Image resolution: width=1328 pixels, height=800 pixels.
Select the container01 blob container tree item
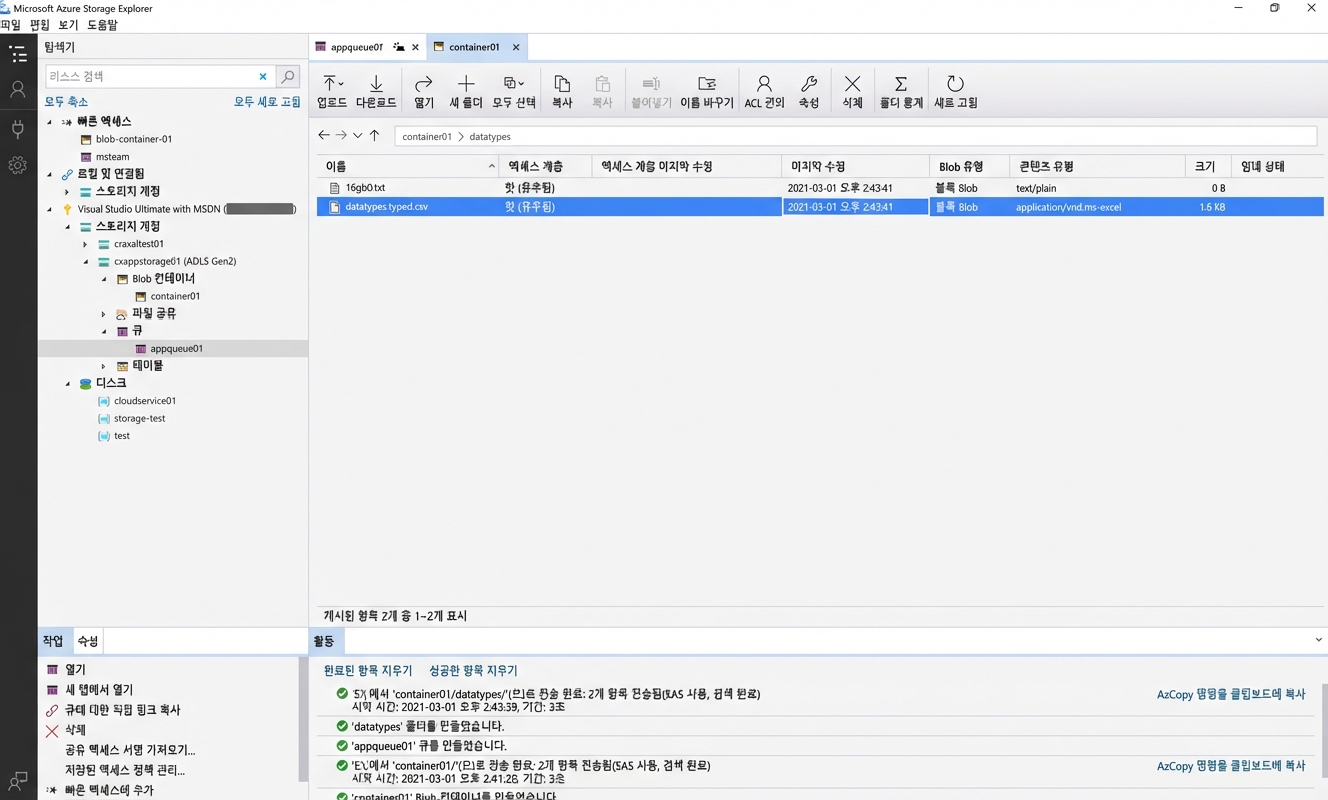pos(175,296)
